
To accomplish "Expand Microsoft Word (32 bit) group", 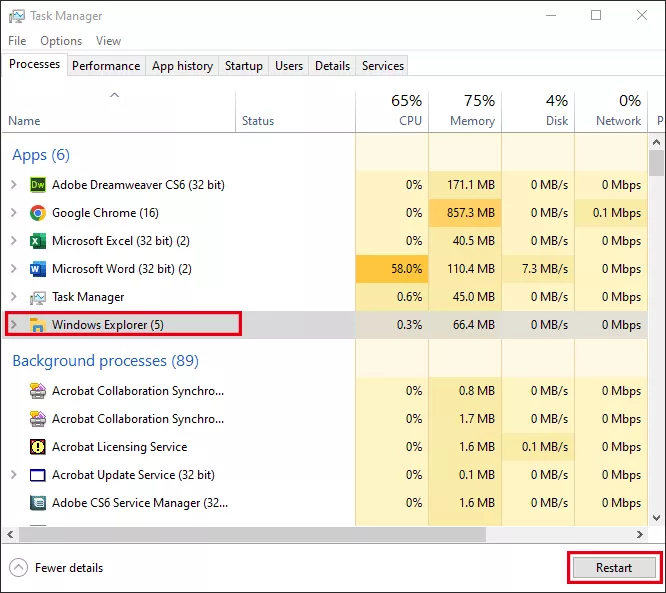I will (14, 269).
